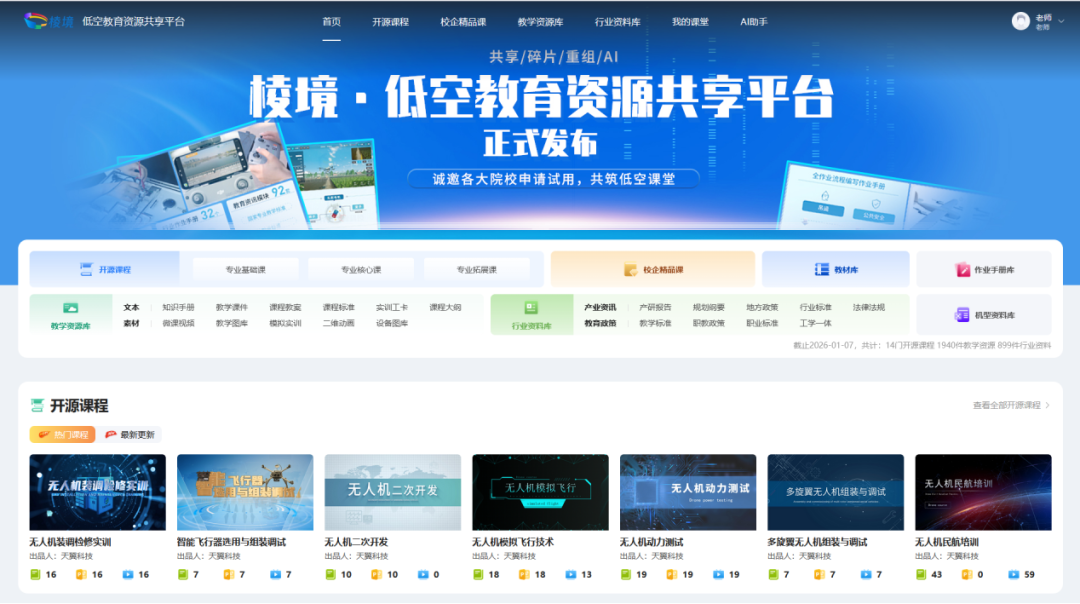Expand 查看全部开源课程 with the chevron
Screen dimensions: 1080x604
click(x=1047, y=406)
